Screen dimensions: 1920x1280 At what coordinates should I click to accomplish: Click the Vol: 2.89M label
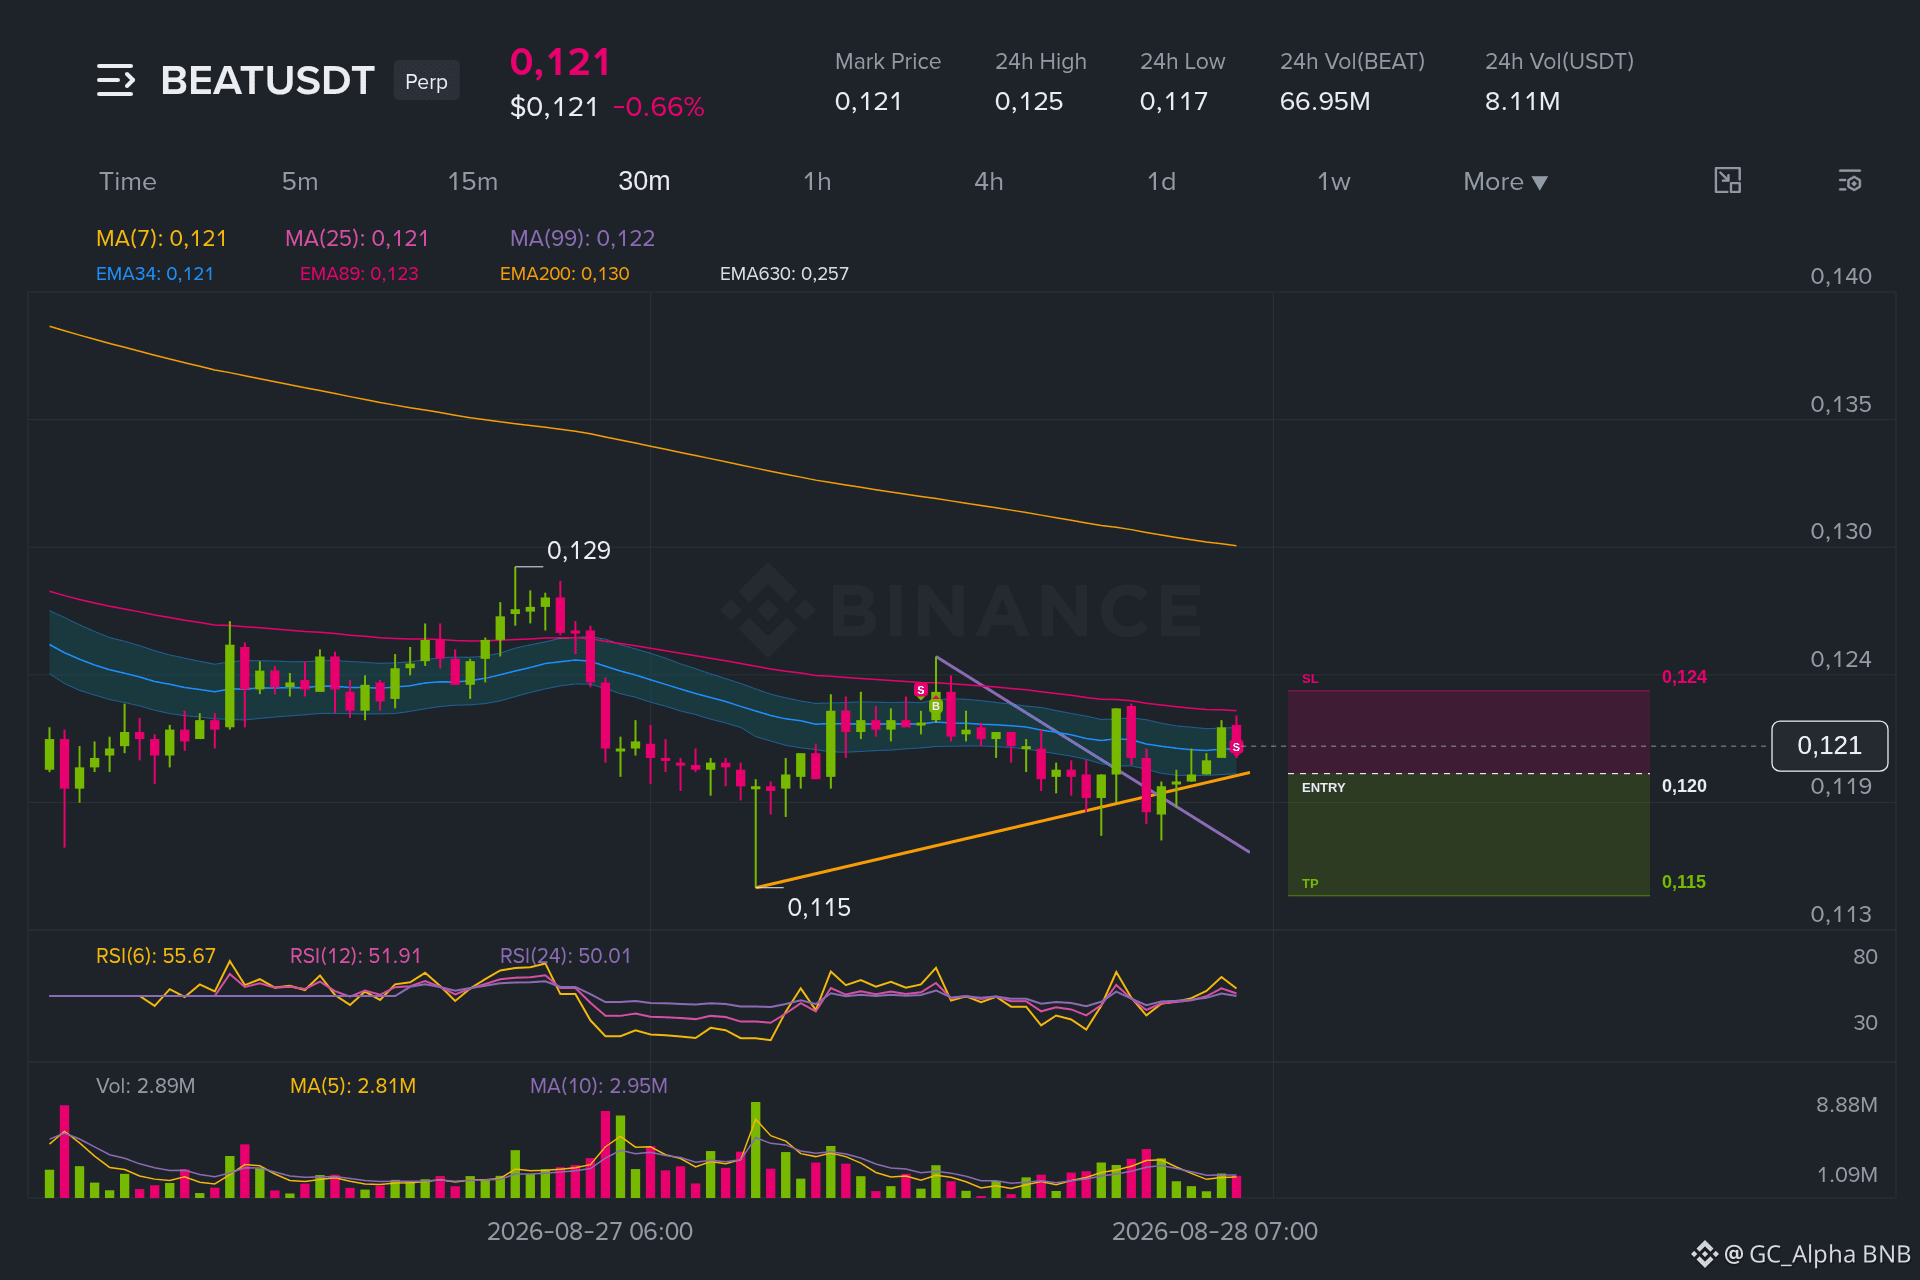point(146,1086)
